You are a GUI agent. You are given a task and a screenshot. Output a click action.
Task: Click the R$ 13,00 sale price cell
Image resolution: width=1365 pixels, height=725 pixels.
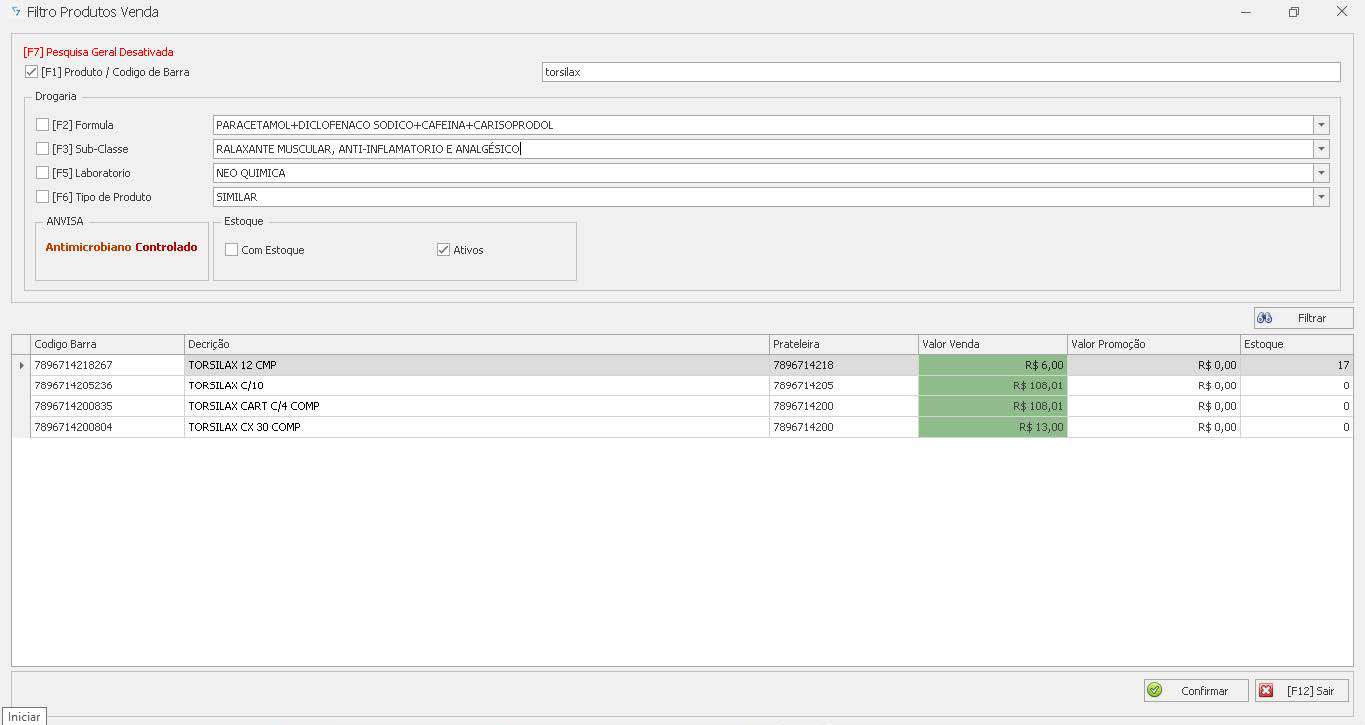pos(992,427)
